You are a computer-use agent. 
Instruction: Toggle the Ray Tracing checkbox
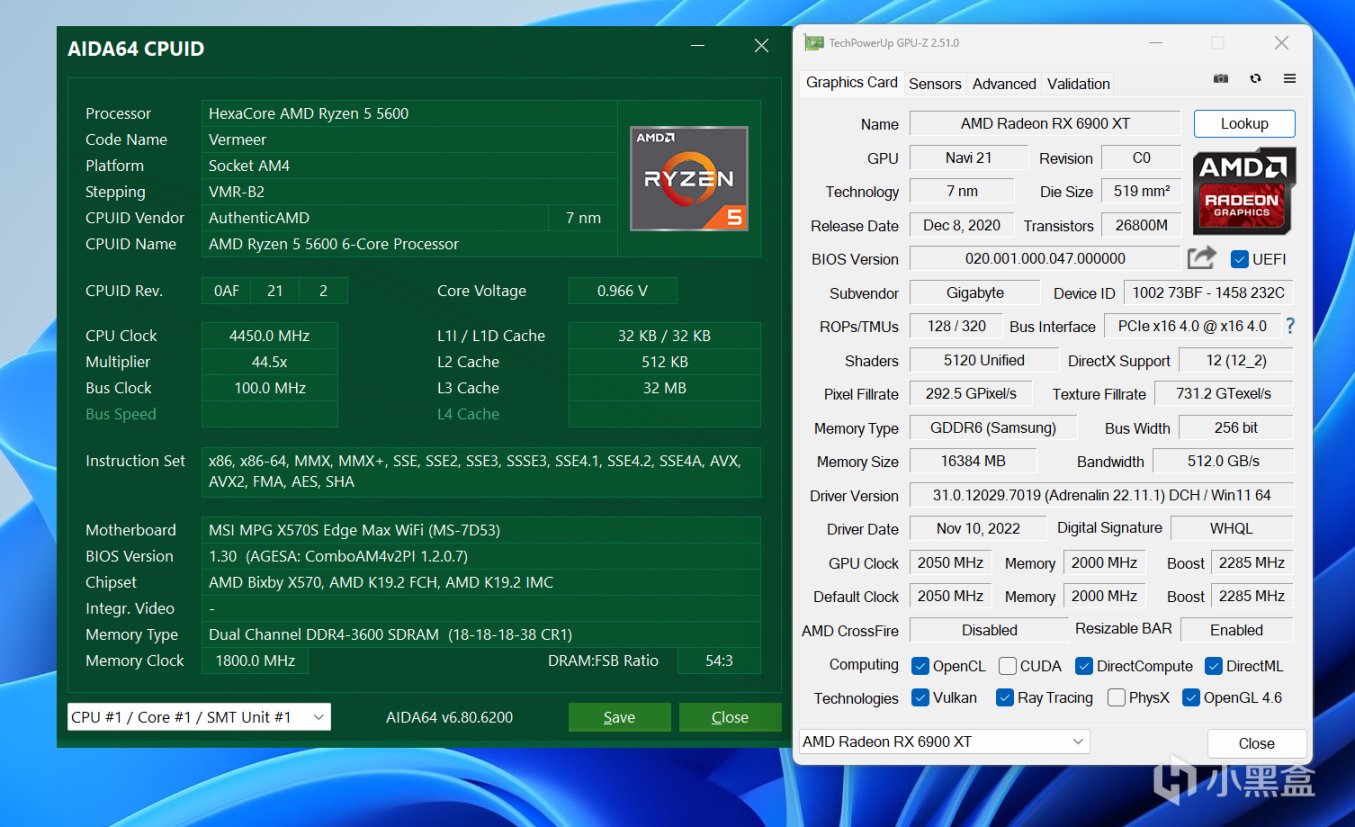coord(1005,698)
